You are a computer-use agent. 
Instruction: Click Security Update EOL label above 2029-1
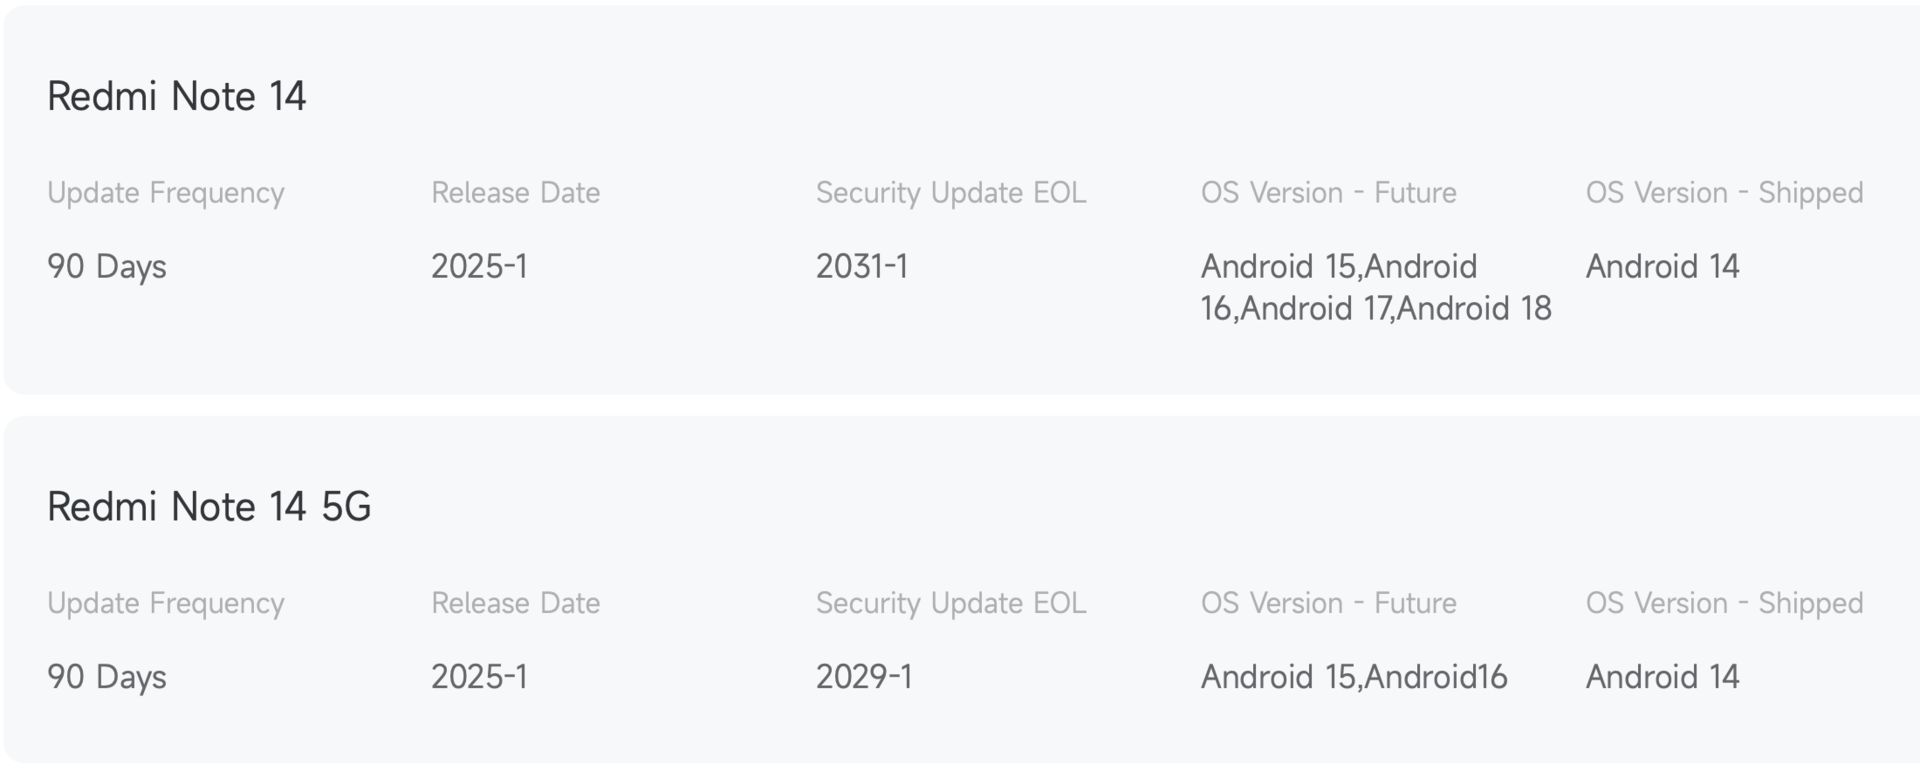pos(950,603)
